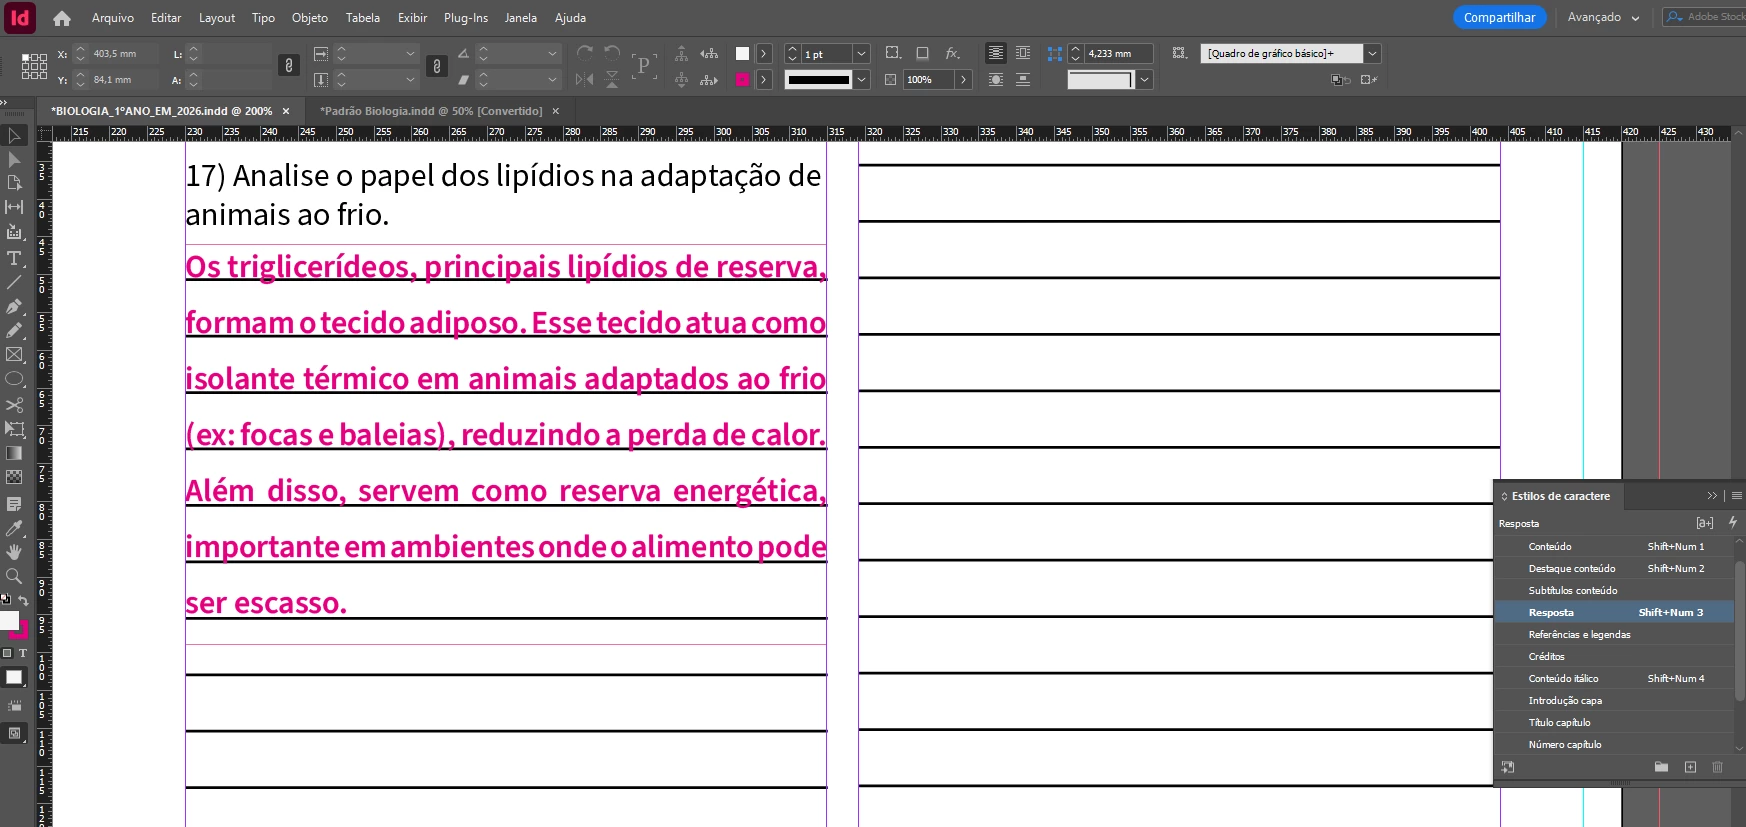Click the drop shadow icon
The height and width of the screenshot is (827, 1746).
coord(922,53)
